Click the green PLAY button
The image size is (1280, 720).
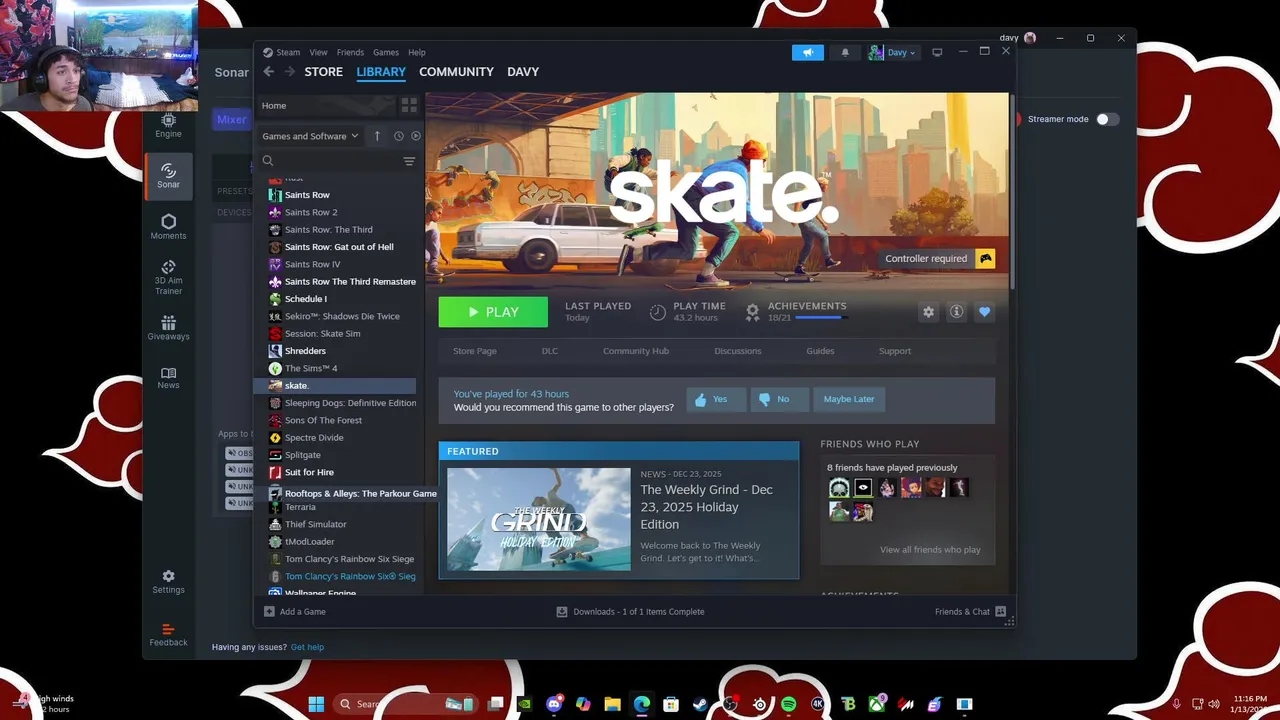tap(493, 312)
